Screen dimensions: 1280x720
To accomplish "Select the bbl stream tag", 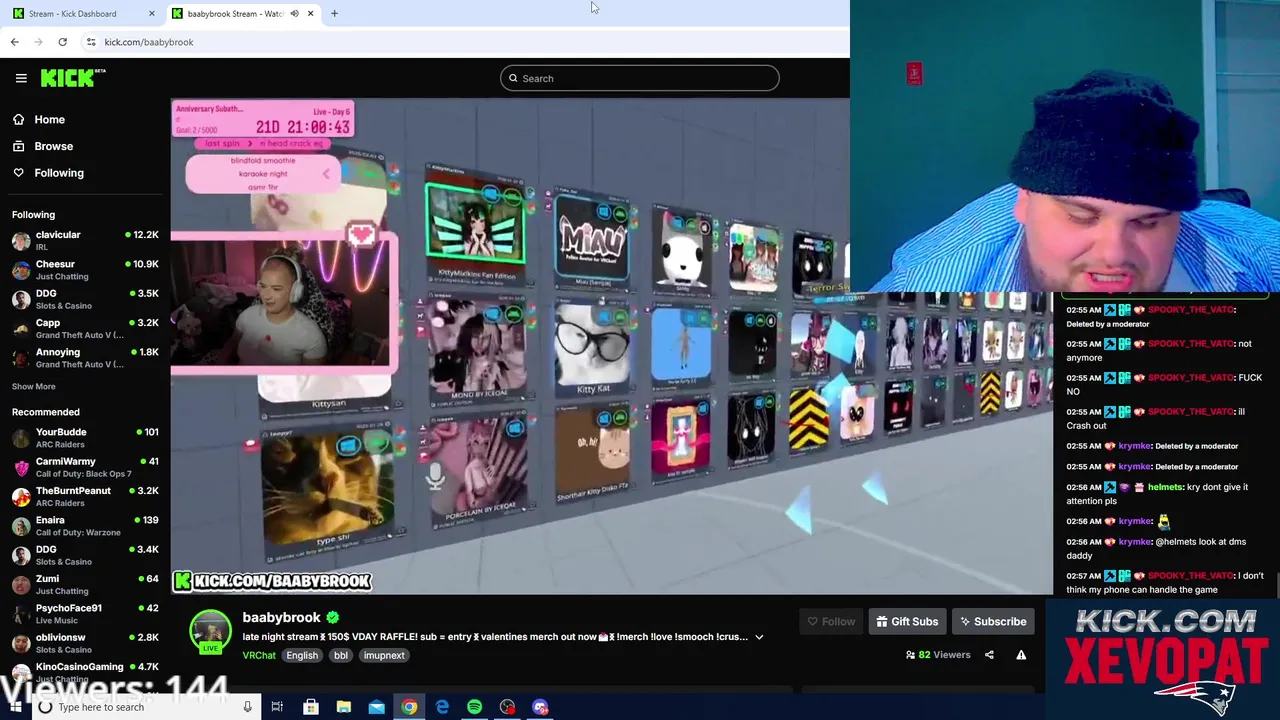I will click(x=341, y=656).
